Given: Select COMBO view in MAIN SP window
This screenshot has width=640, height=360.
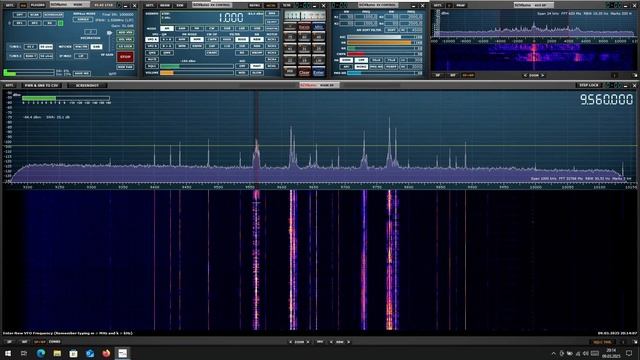Looking at the screenshot, I should [54, 342].
